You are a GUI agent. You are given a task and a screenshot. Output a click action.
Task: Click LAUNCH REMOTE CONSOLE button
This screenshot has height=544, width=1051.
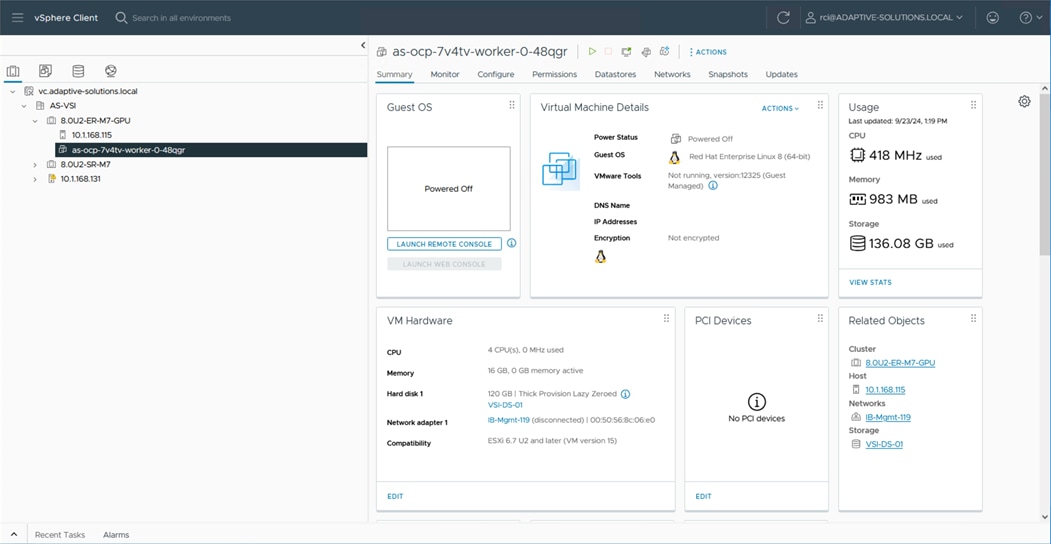444,244
